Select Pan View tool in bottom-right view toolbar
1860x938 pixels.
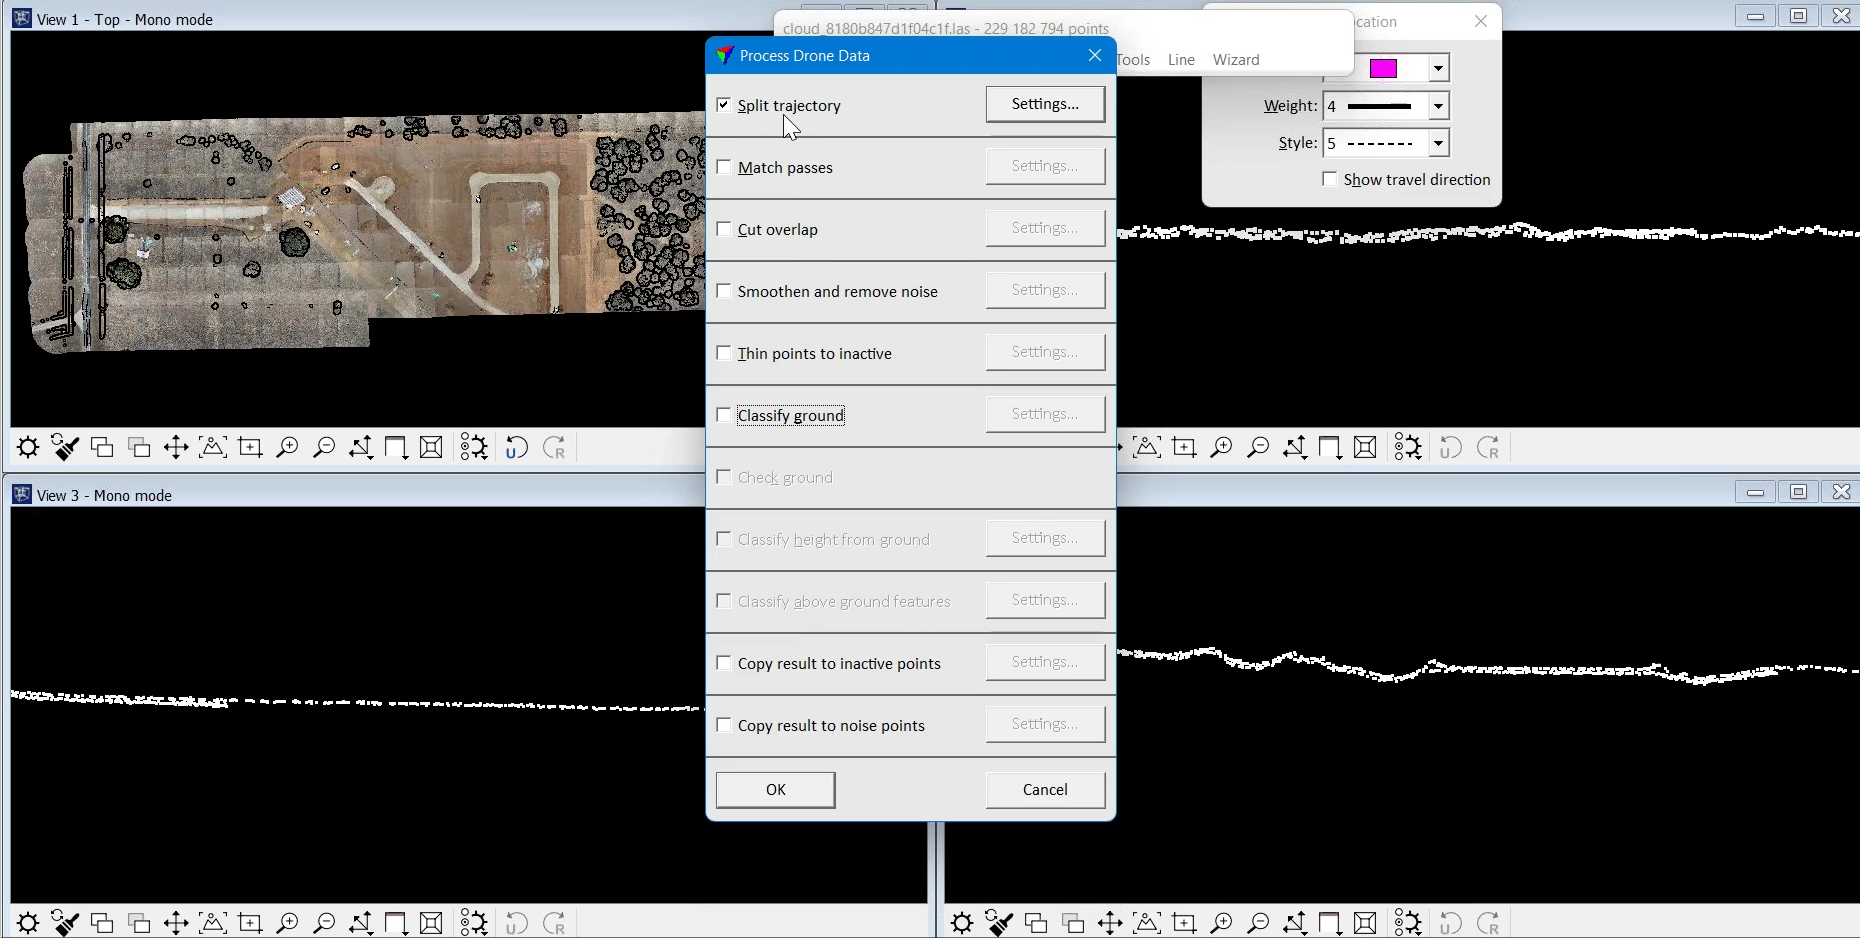pos(1110,923)
